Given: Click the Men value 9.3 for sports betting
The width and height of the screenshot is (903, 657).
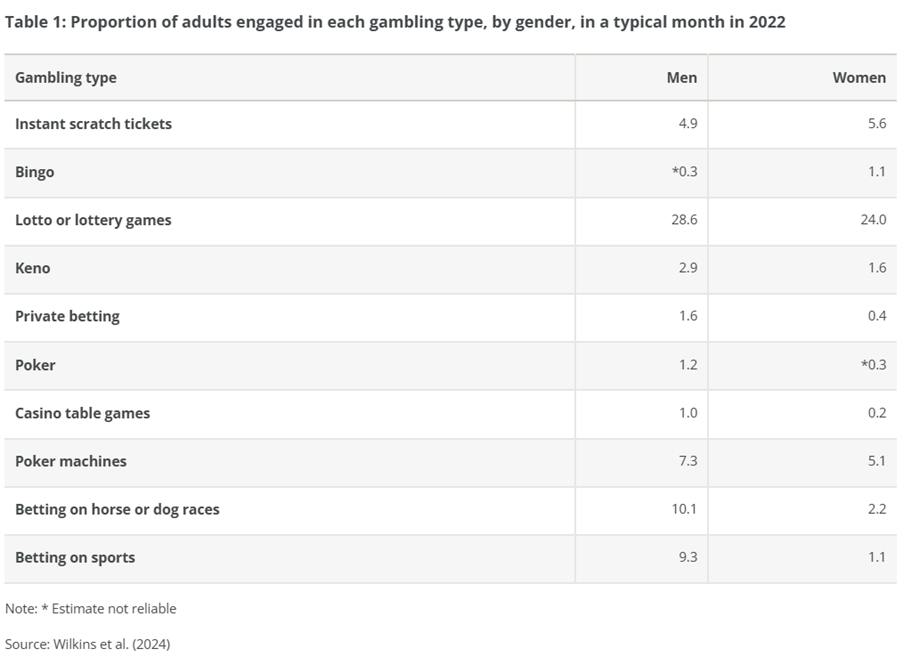Looking at the screenshot, I should 687,557.
